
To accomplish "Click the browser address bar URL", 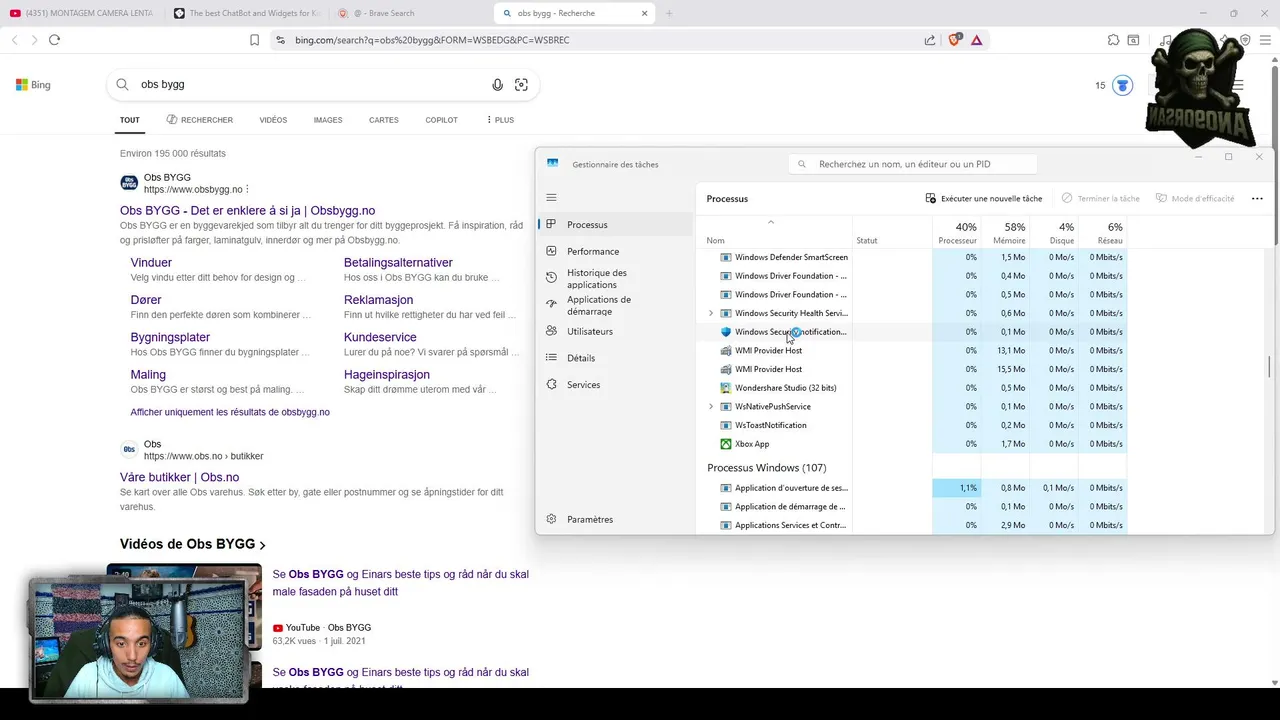I will [432, 40].
